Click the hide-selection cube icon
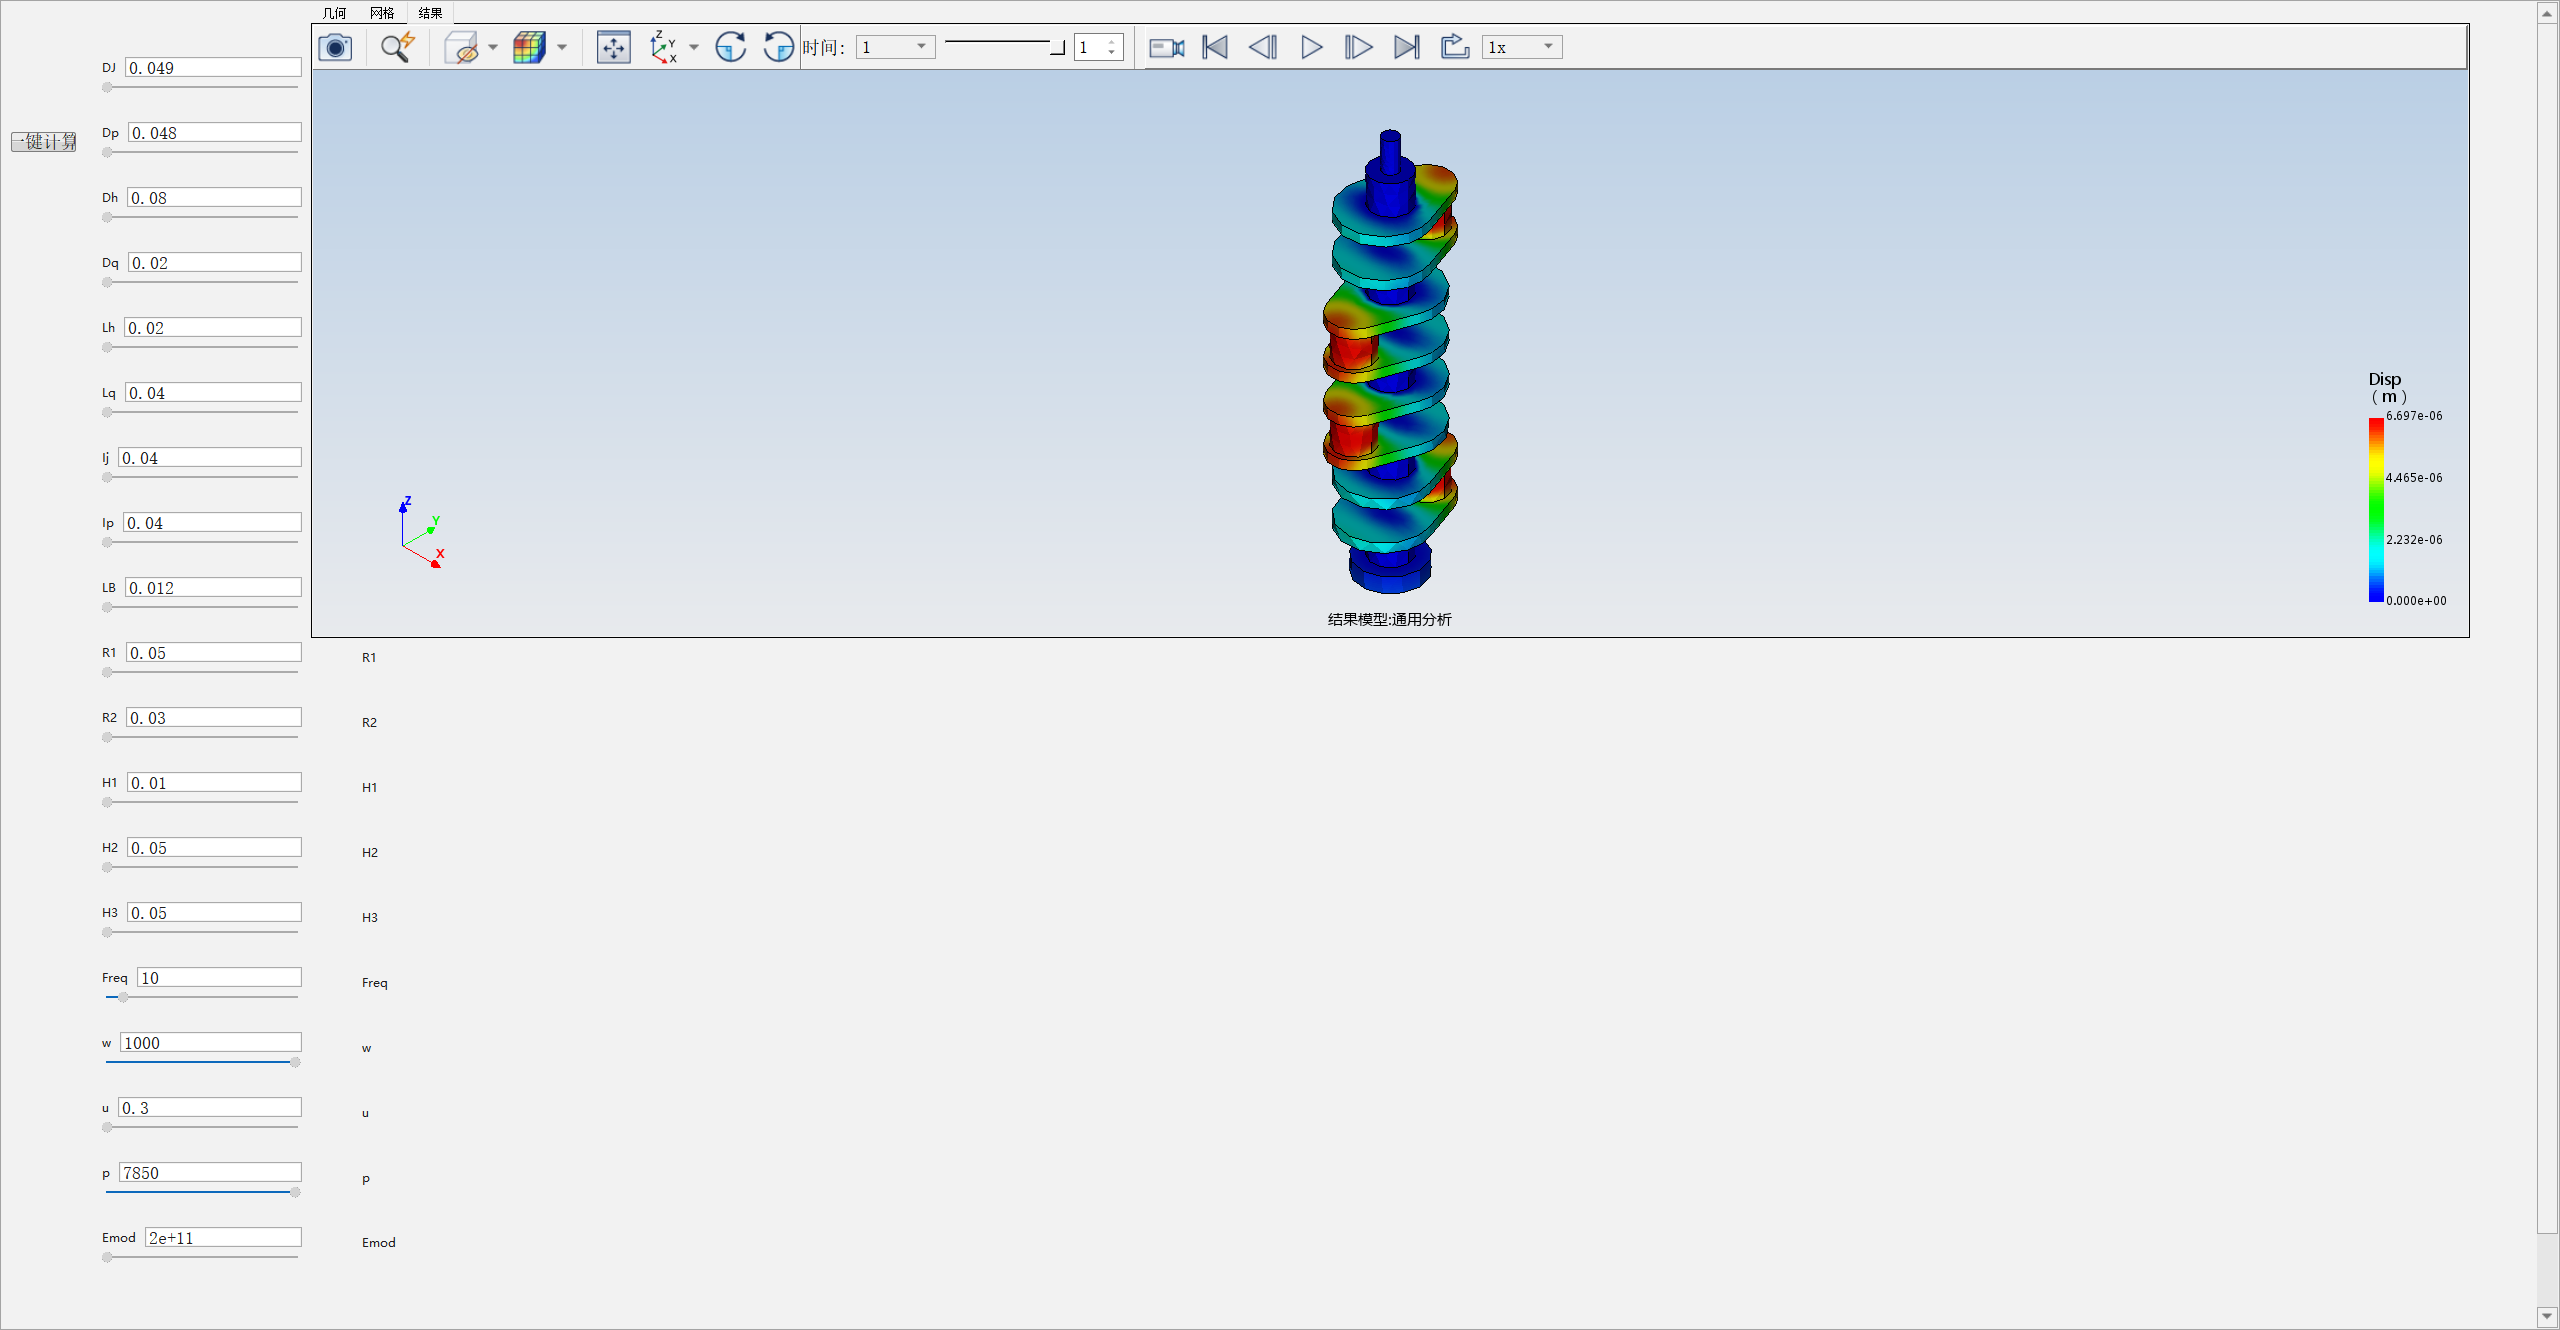The image size is (2560, 1330). (x=461, y=47)
